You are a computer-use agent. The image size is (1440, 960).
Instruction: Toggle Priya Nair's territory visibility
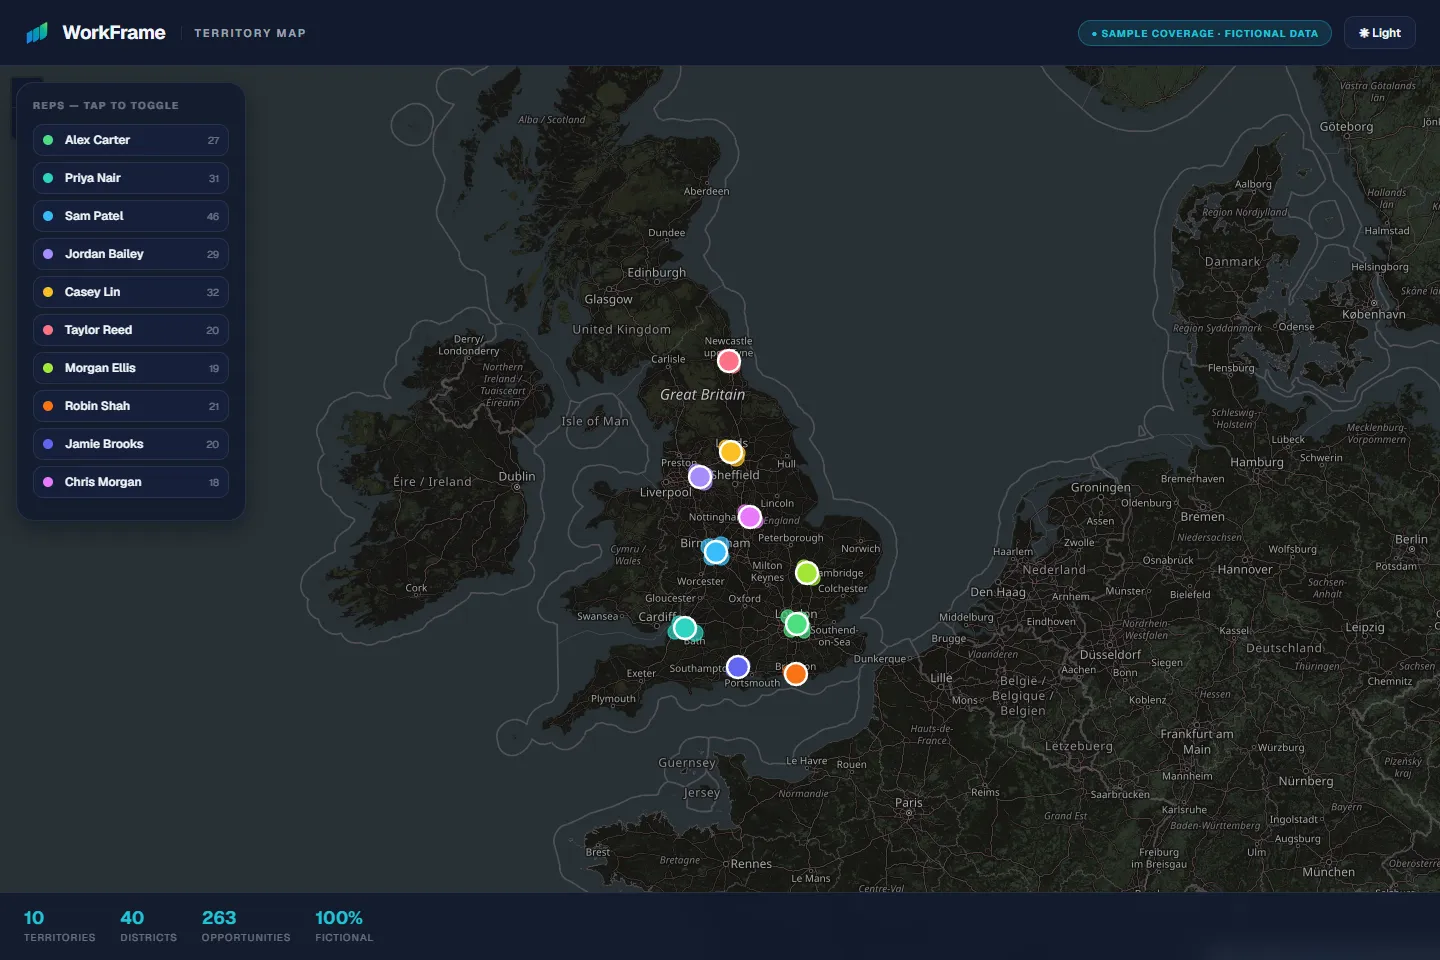point(131,178)
